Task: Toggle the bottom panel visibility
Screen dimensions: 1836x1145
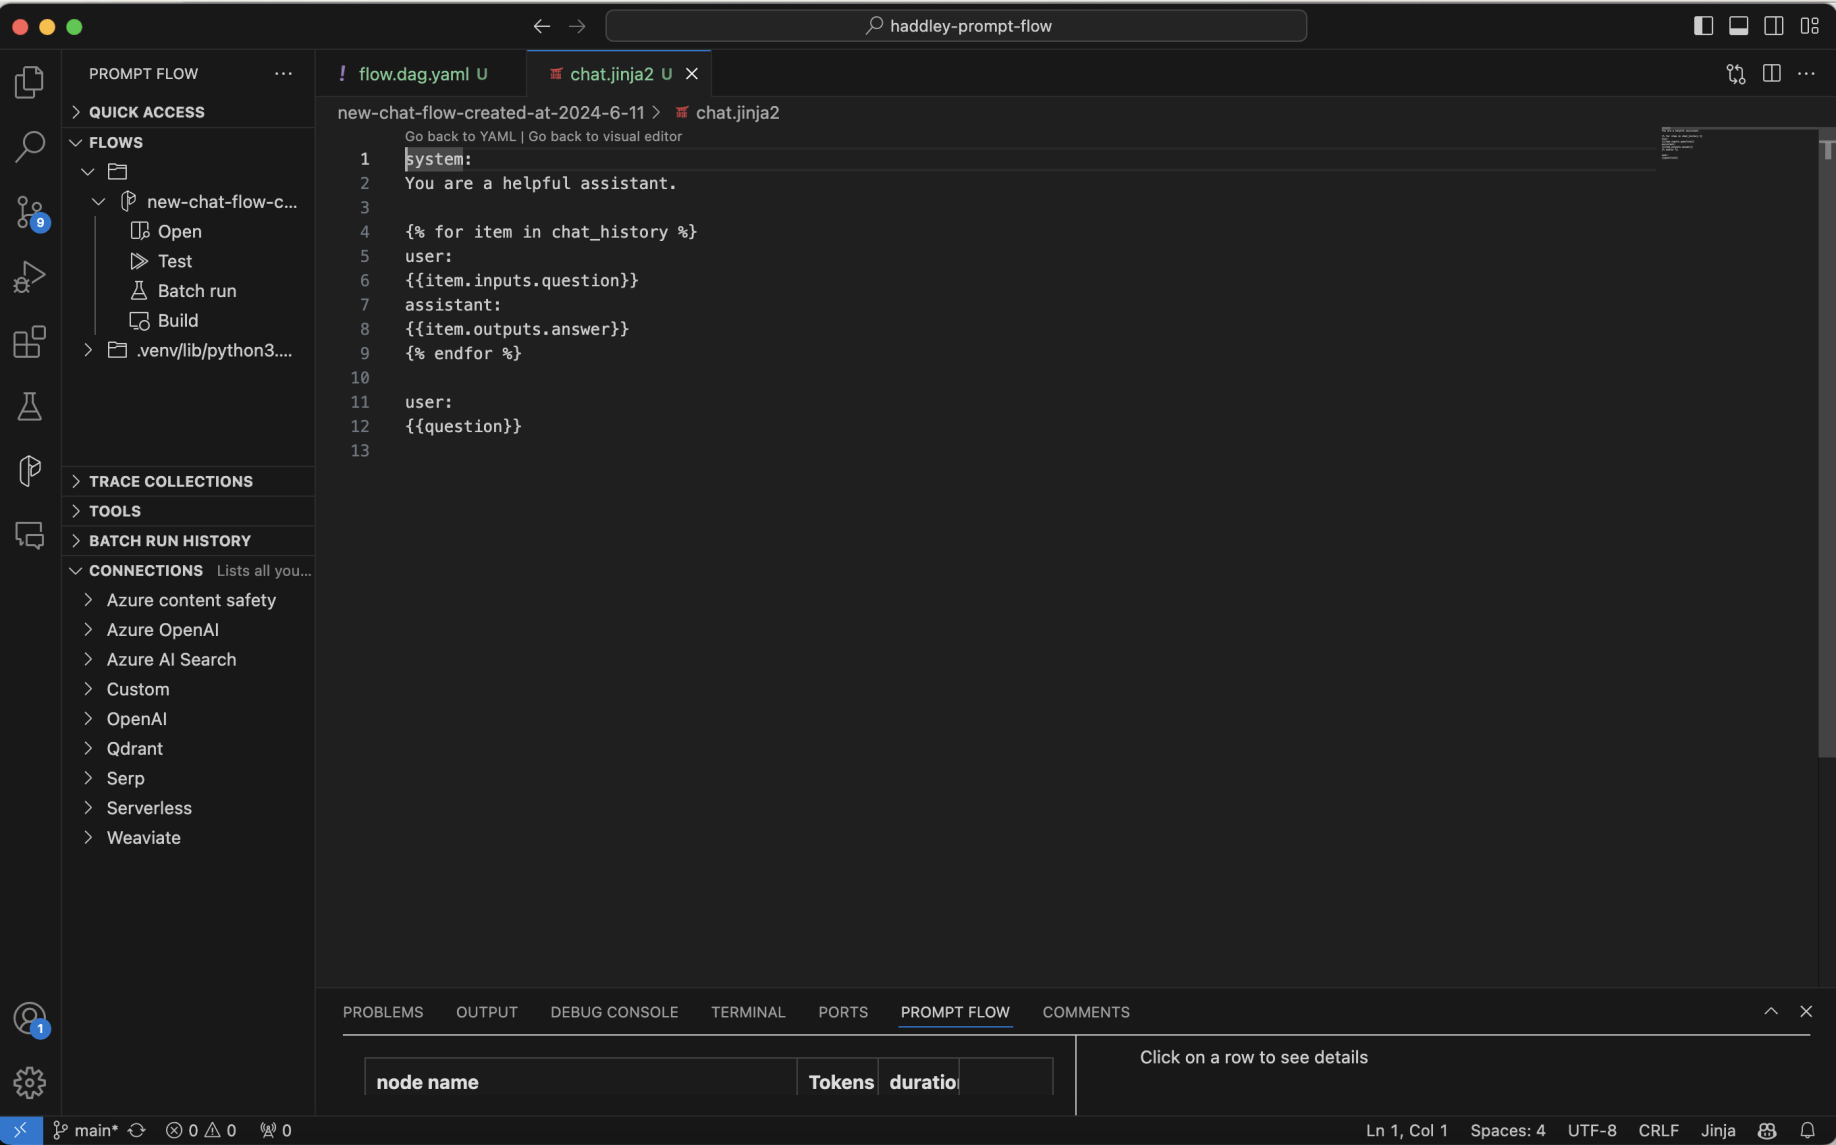Action: click(1738, 26)
